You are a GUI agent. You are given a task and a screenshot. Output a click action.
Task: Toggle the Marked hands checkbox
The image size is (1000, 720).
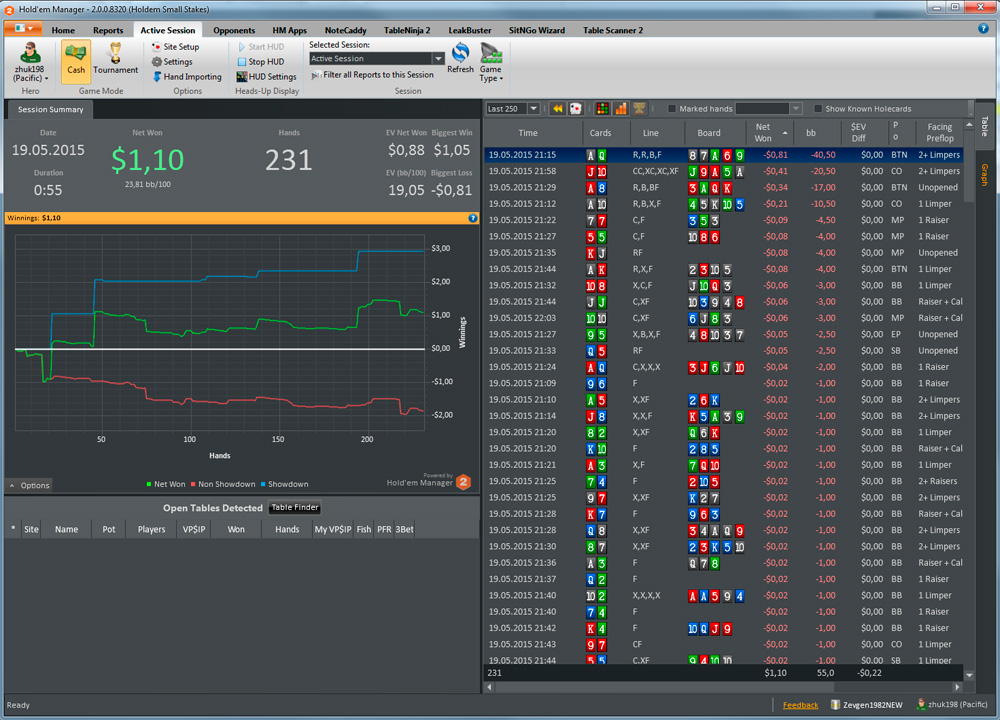(x=672, y=108)
